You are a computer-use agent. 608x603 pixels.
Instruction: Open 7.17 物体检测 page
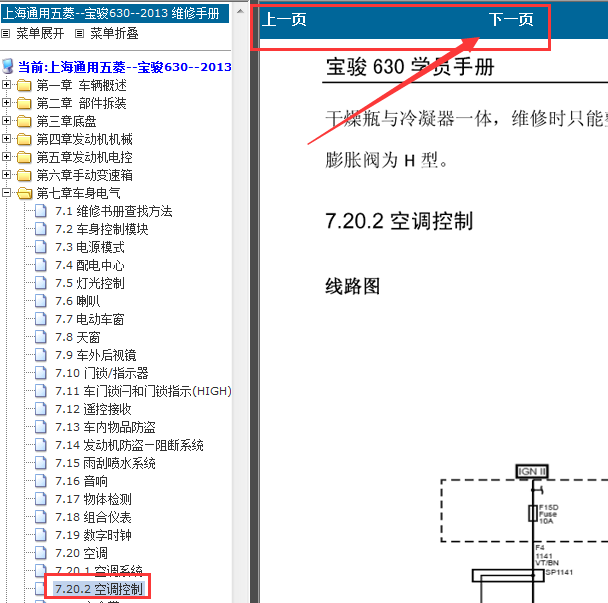(93, 499)
